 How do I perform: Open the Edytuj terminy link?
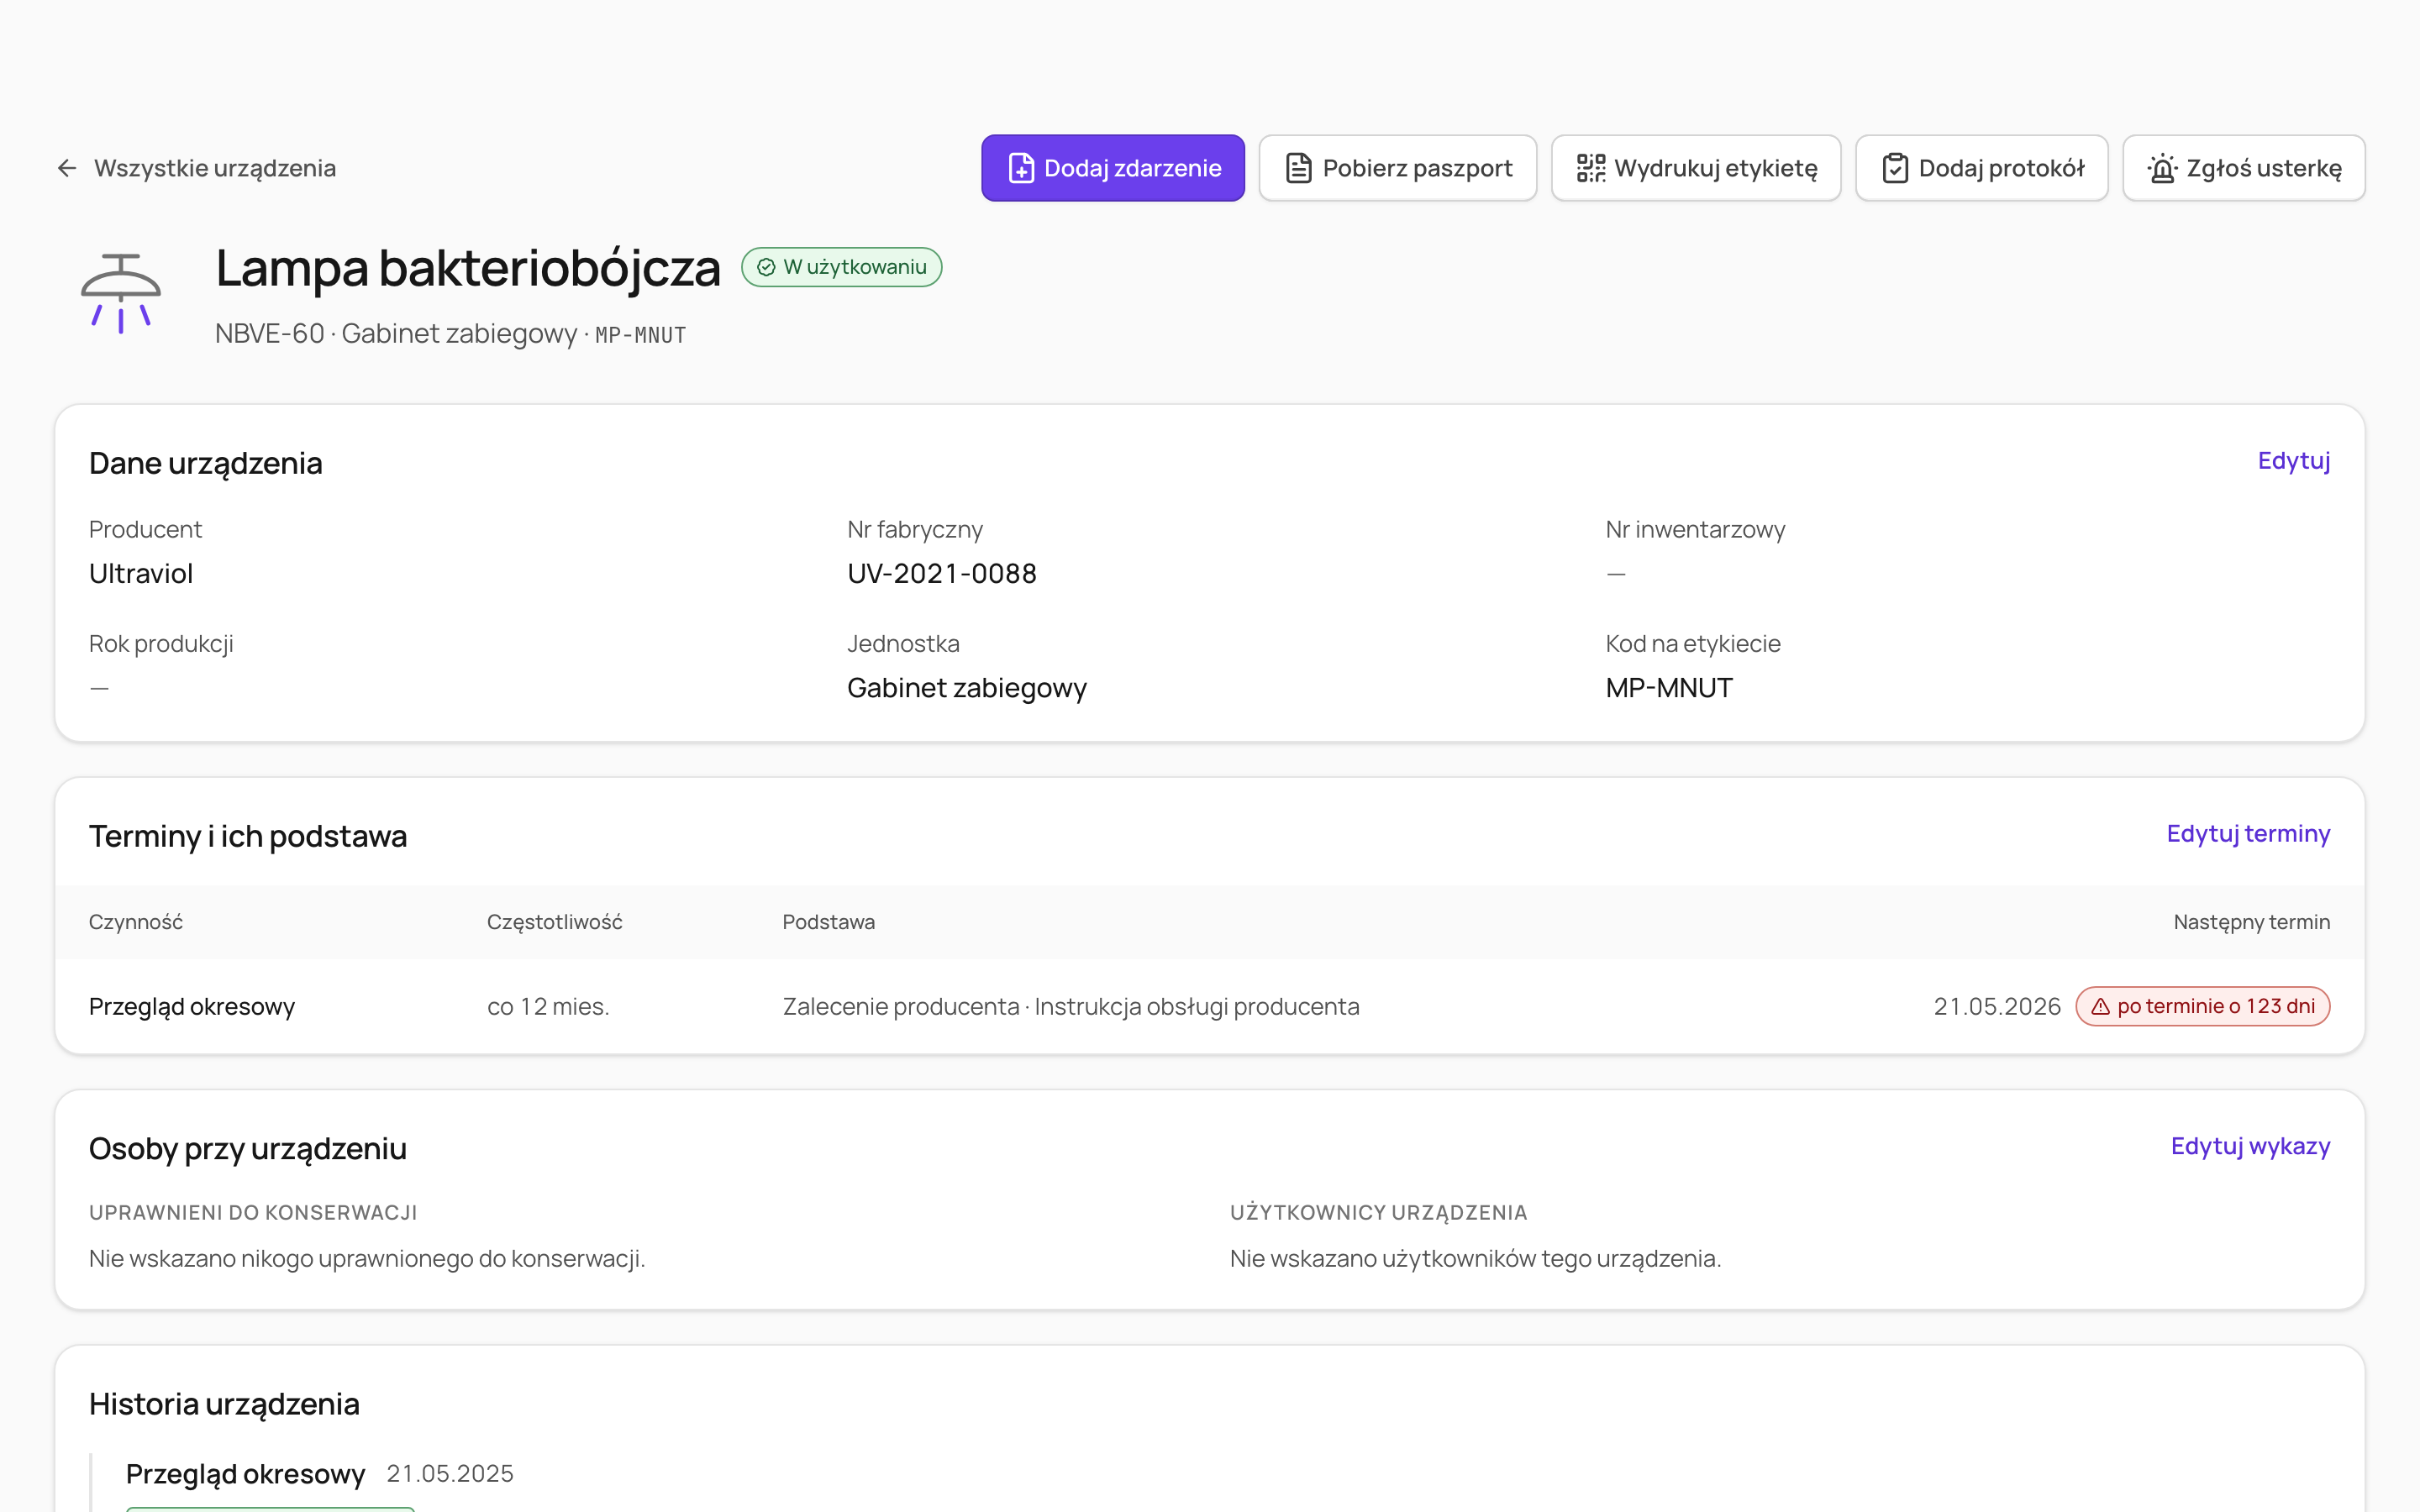2248,834
